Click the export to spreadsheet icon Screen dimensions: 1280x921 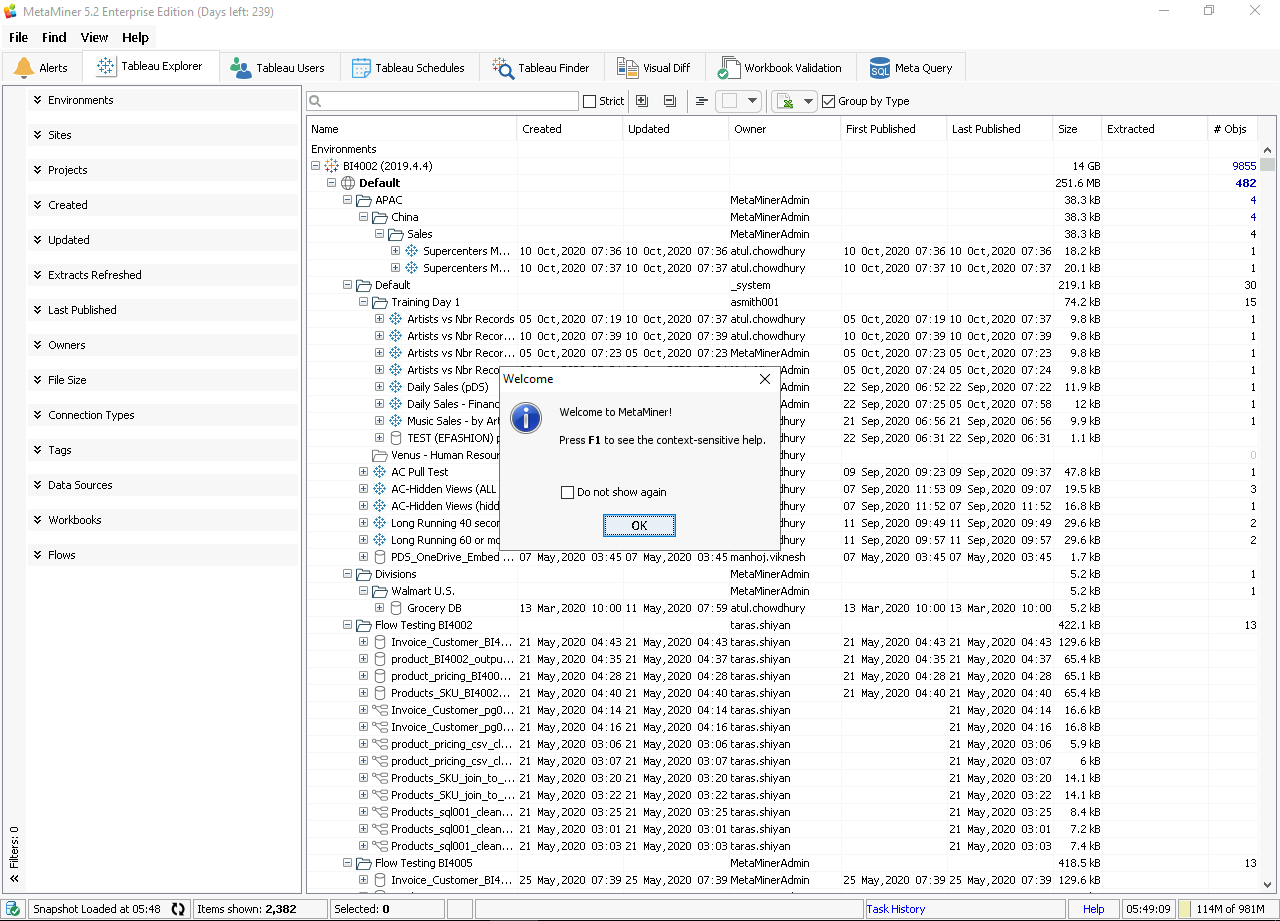786,101
